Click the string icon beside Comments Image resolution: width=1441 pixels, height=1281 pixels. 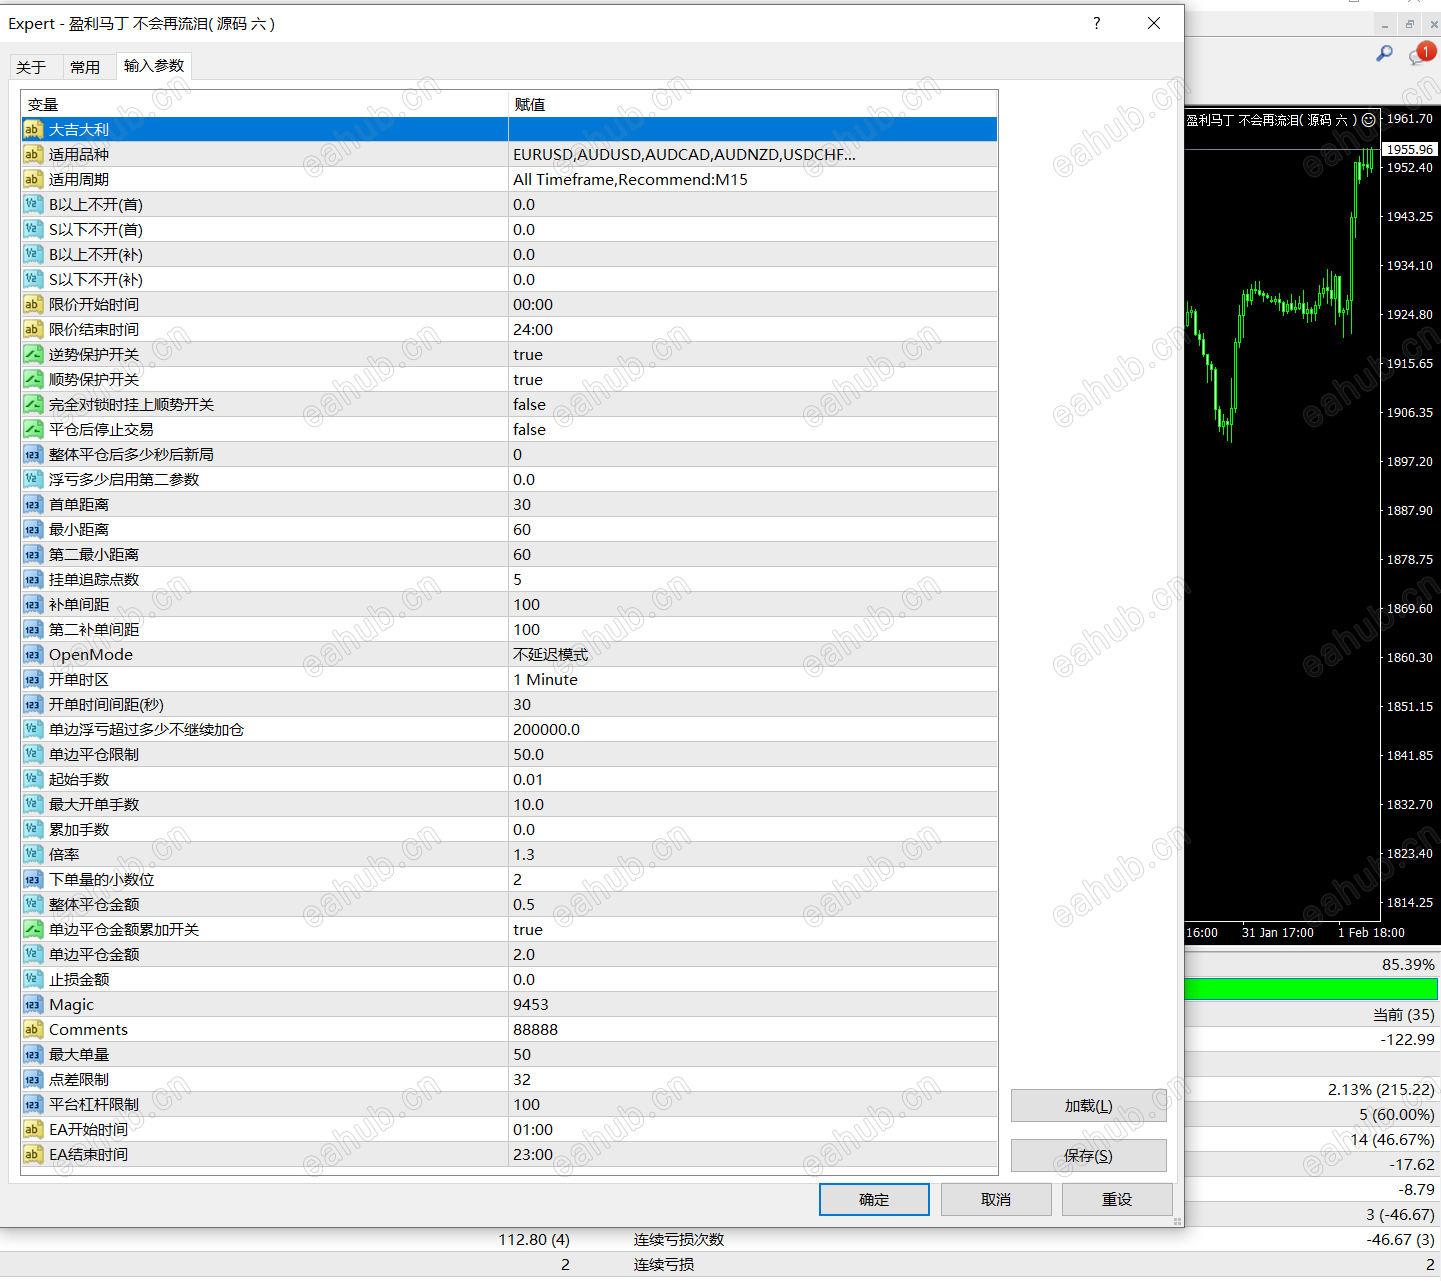pyautogui.click(x=33, y=1029)
